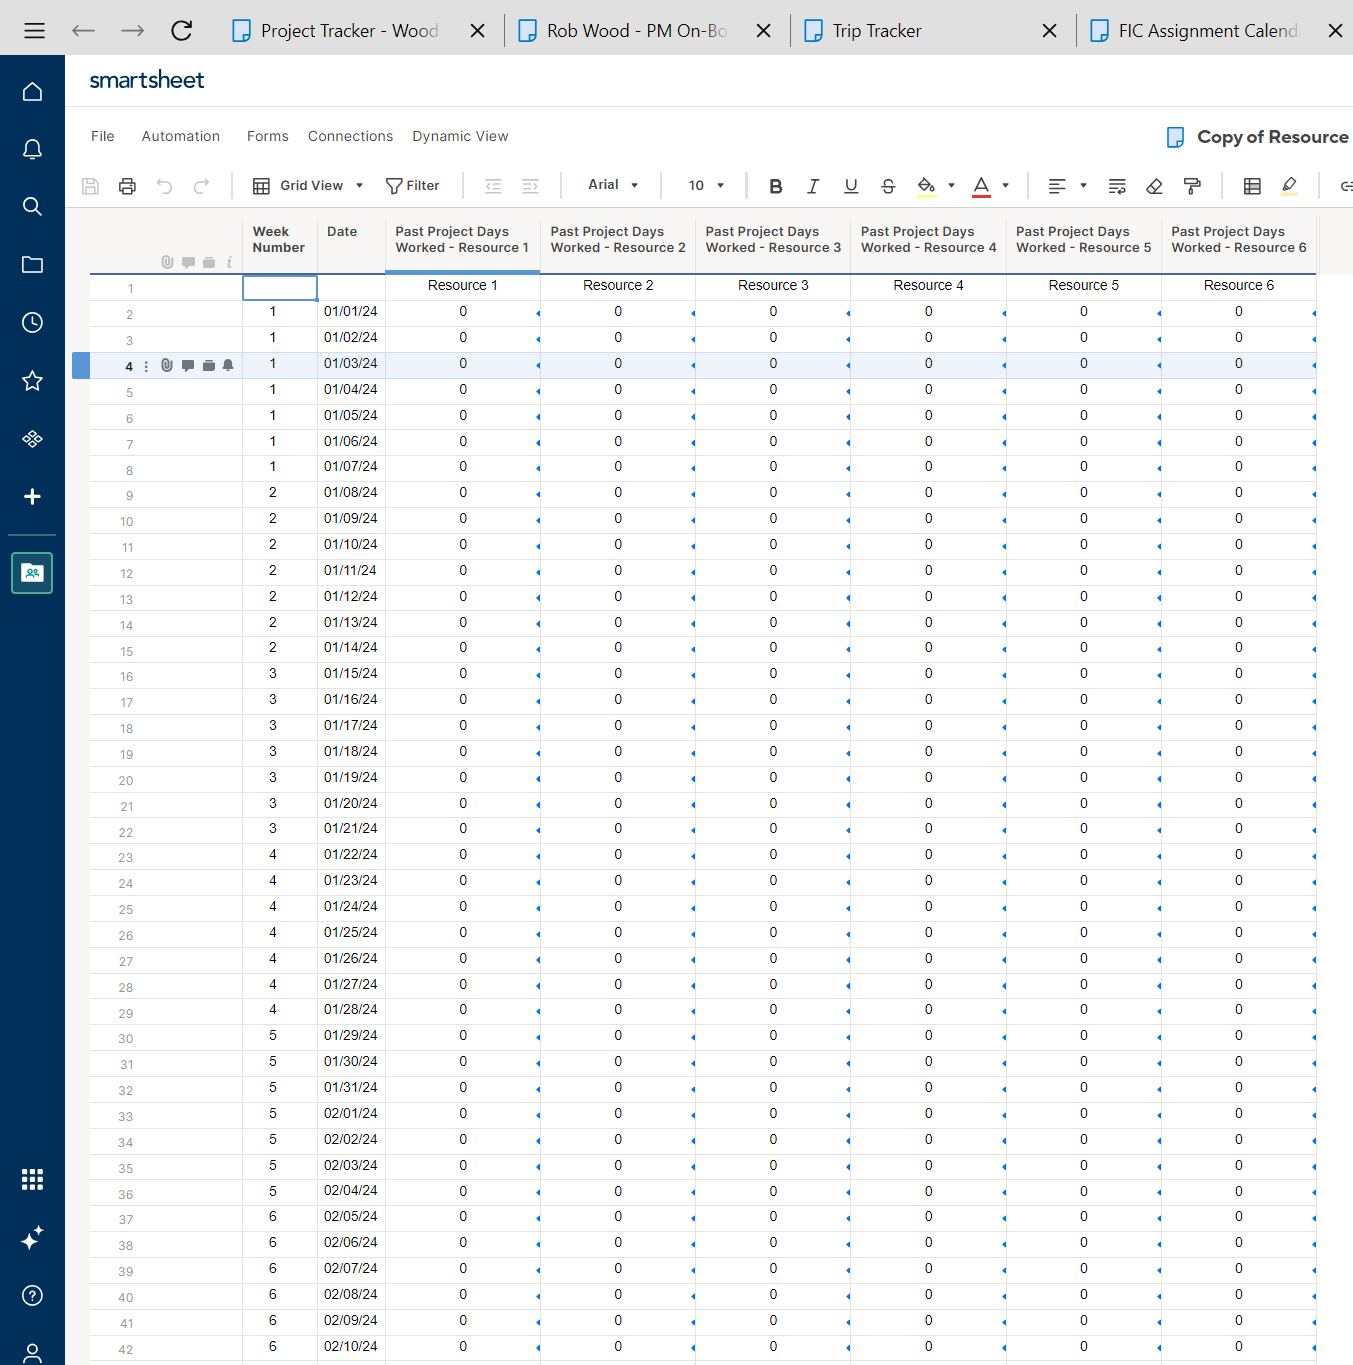Open the Forms menu
This screenshot has height=1365, width=1353.
(268, 136)
